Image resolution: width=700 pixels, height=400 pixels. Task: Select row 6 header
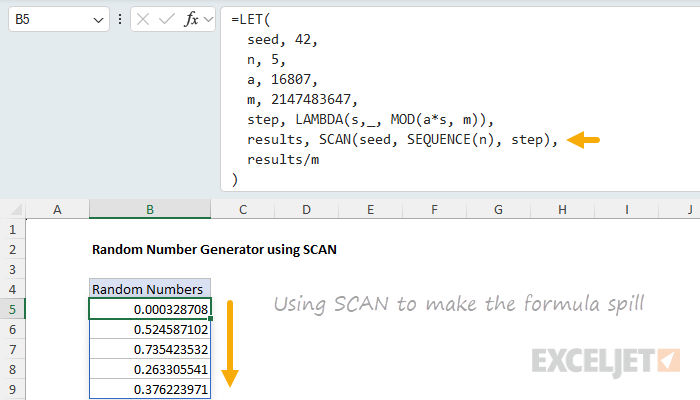12,329
